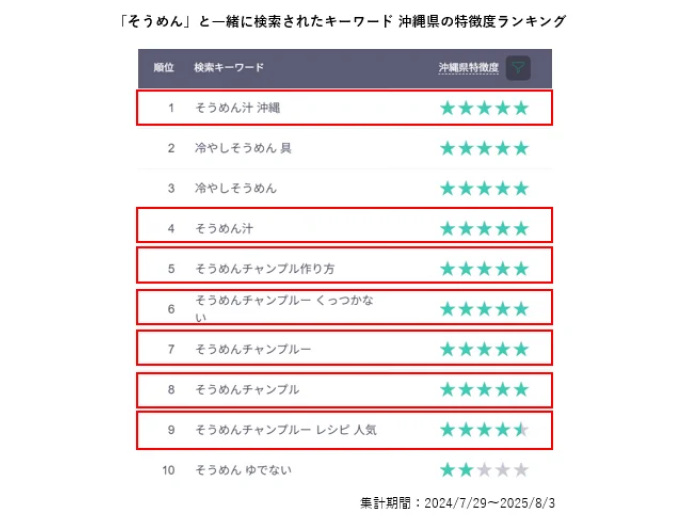Click the 集計期間 date range text

(x=457, y=503)
